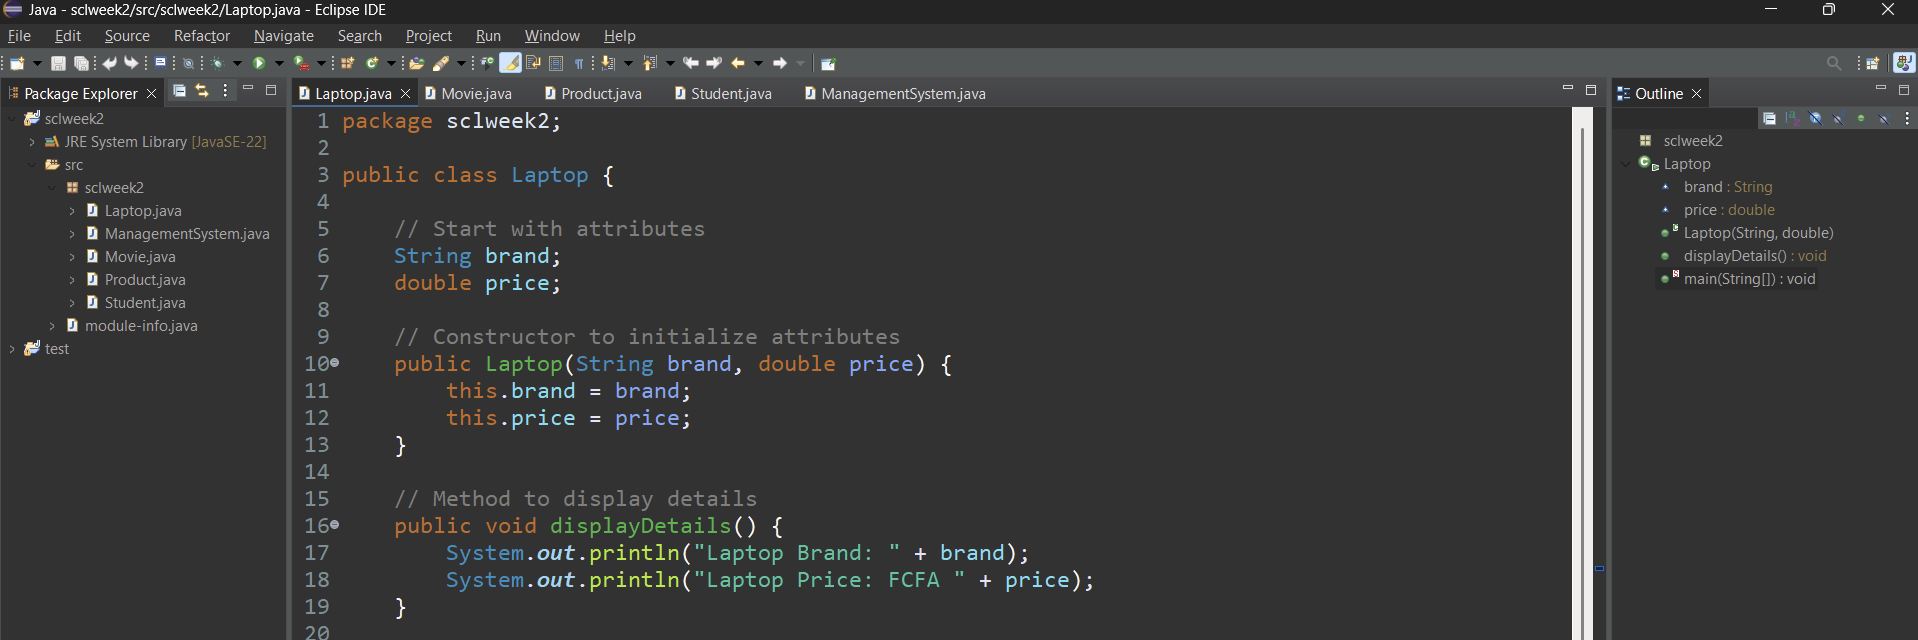Open the New dropdown arrow
Image resolution: width=1918 pixels, height=640 pixels.
37,63
